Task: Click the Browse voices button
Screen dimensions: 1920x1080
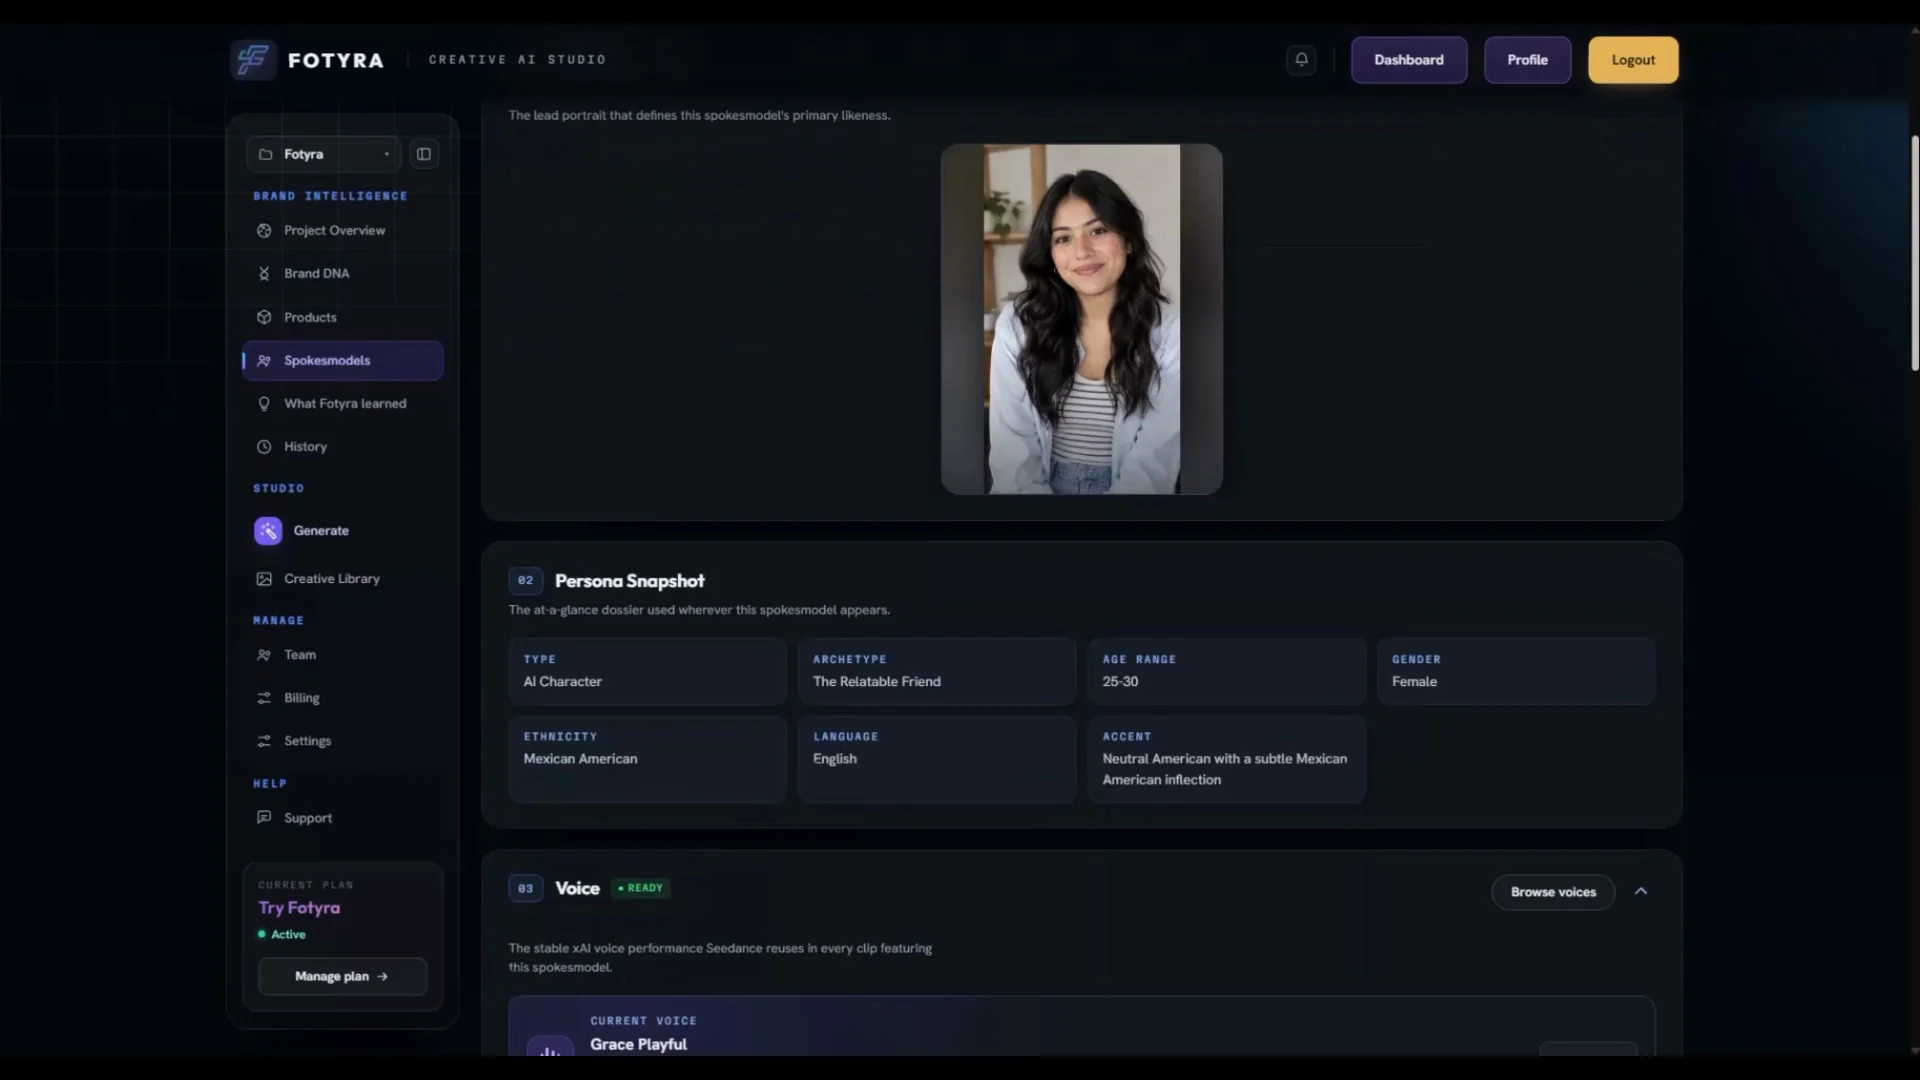Action: [x=1553, y=892]
